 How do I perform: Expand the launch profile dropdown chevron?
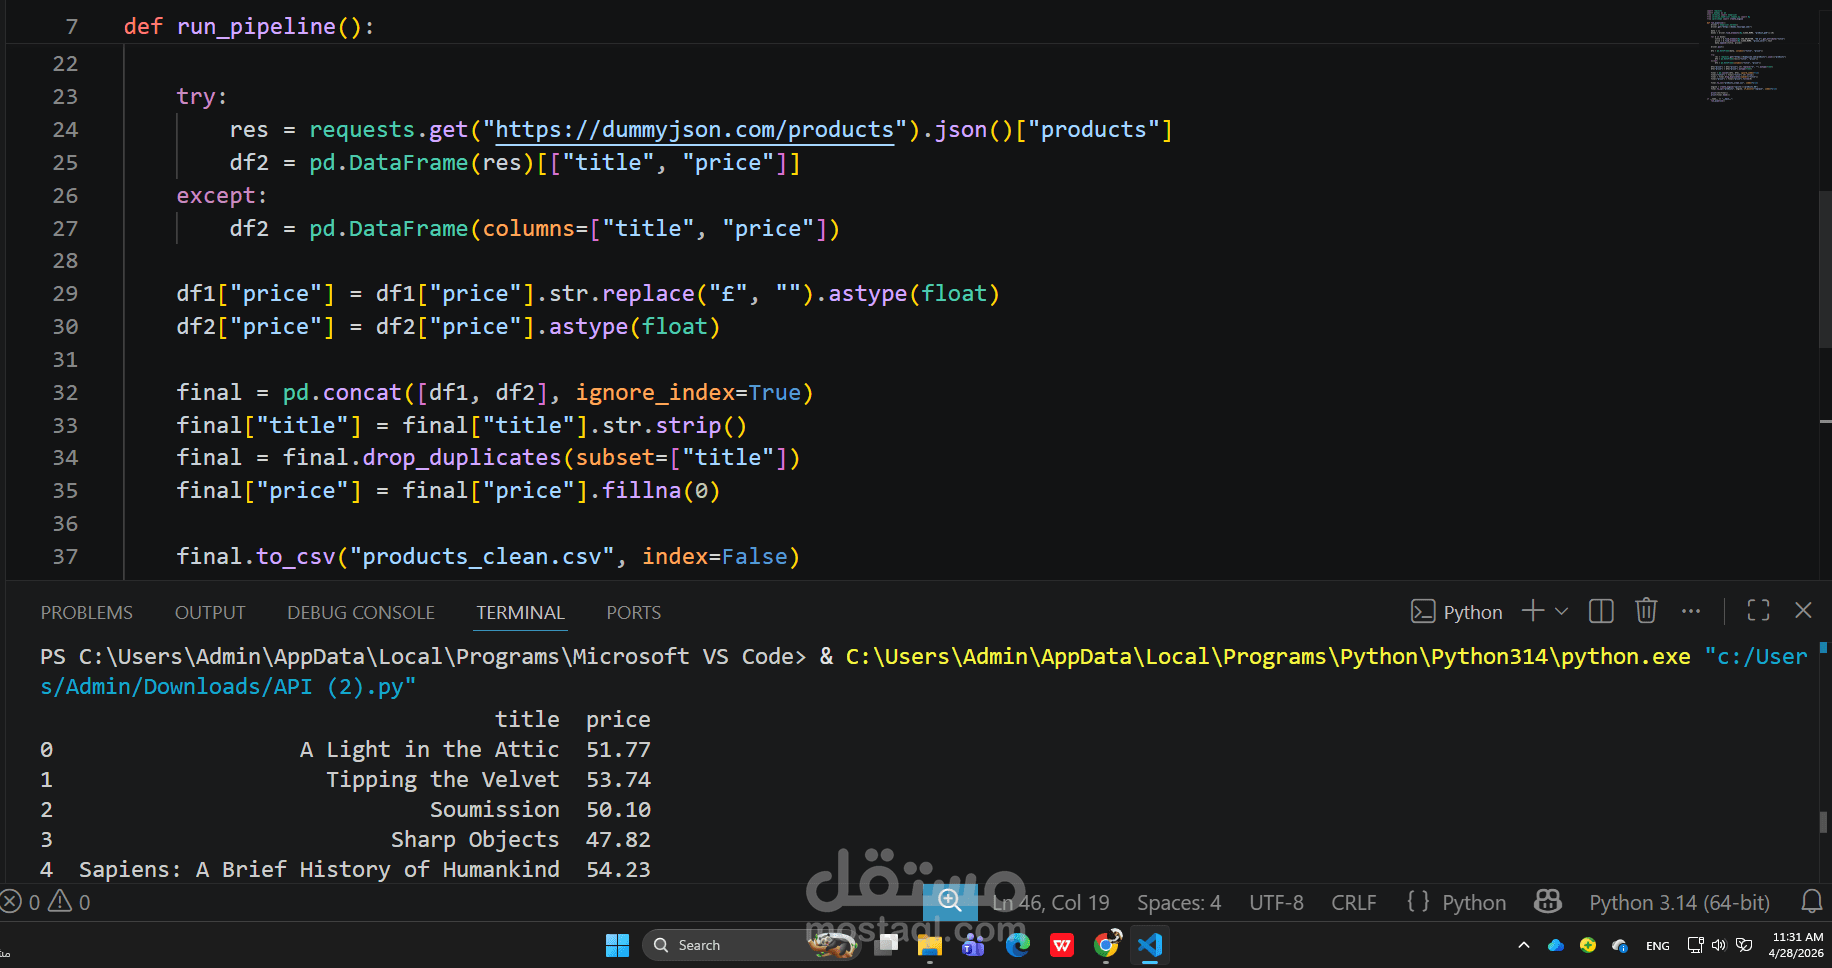1561,611
